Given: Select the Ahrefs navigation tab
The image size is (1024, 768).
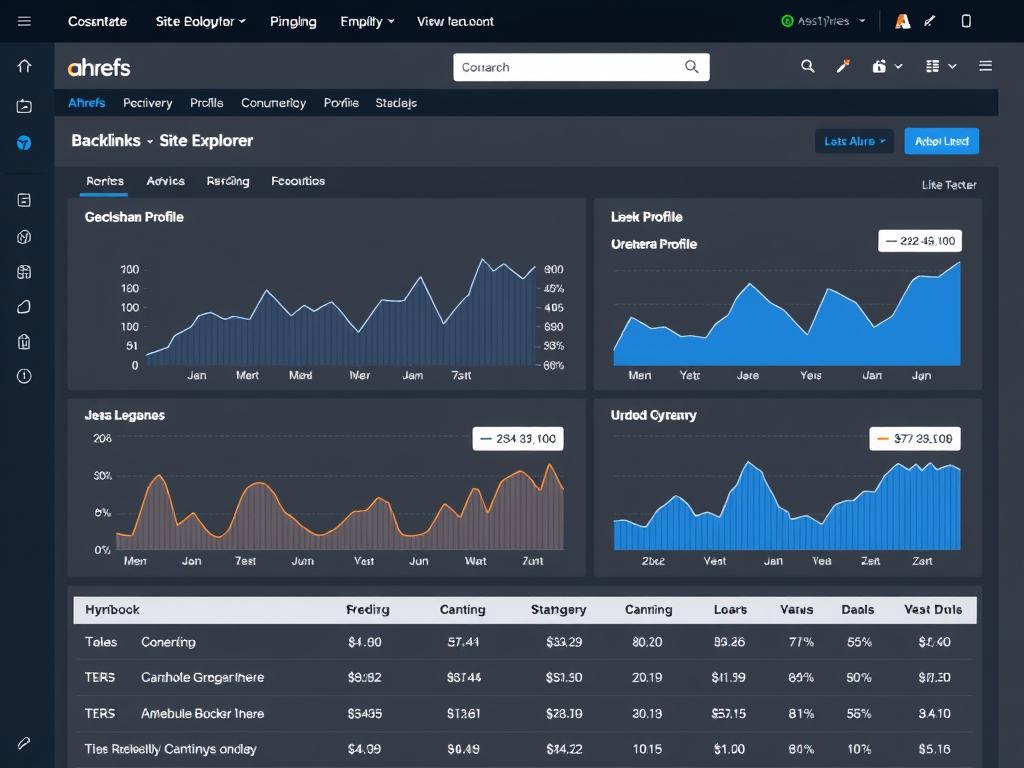Looking at the screenshot, I should [87, 103].
